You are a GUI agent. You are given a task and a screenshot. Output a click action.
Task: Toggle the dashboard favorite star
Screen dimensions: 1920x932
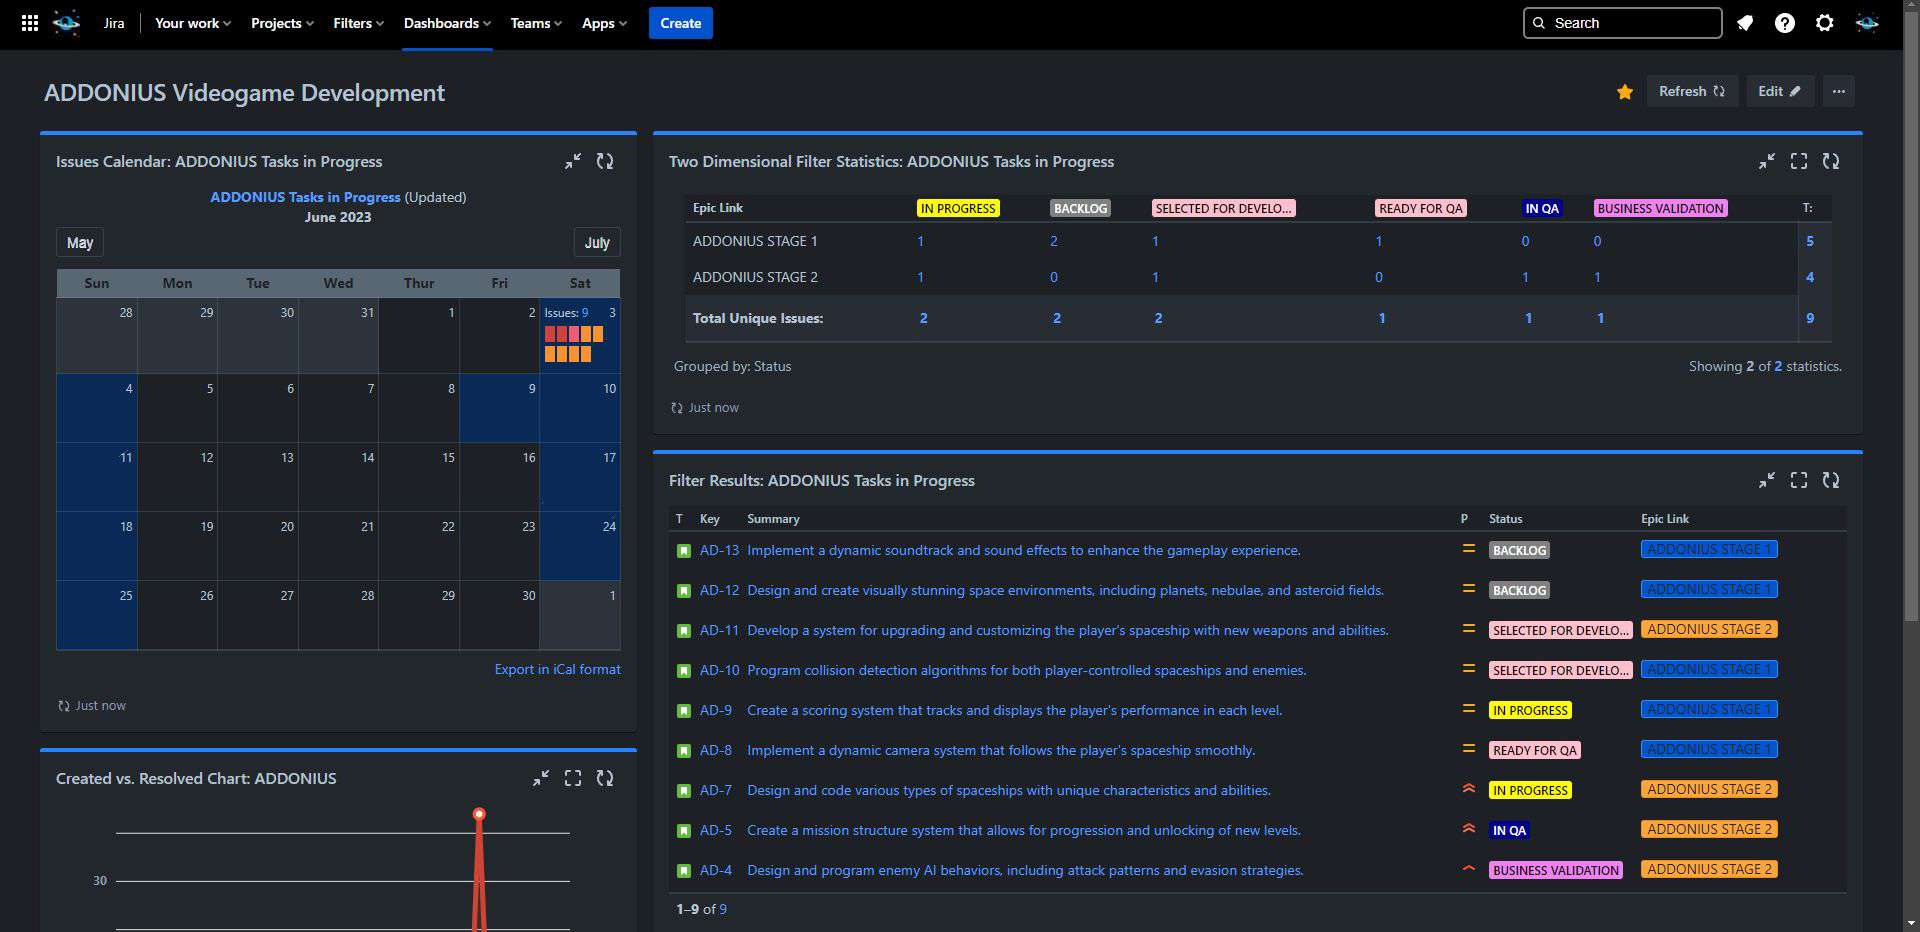click(x=1625, y=92)
